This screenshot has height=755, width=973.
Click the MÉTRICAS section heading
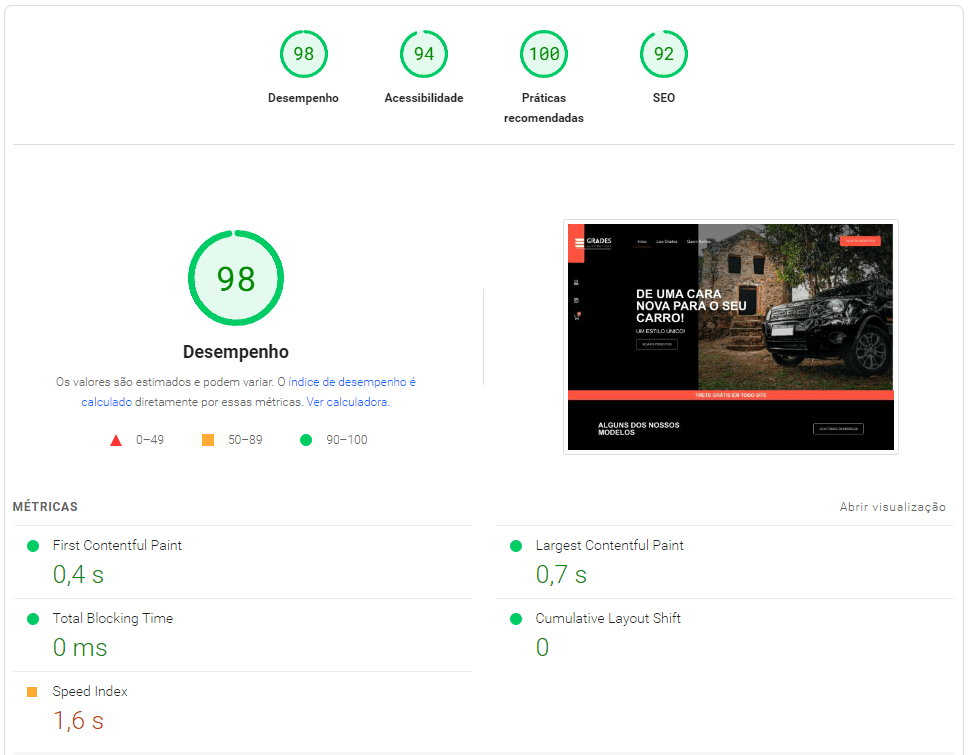tap(45, 507)
